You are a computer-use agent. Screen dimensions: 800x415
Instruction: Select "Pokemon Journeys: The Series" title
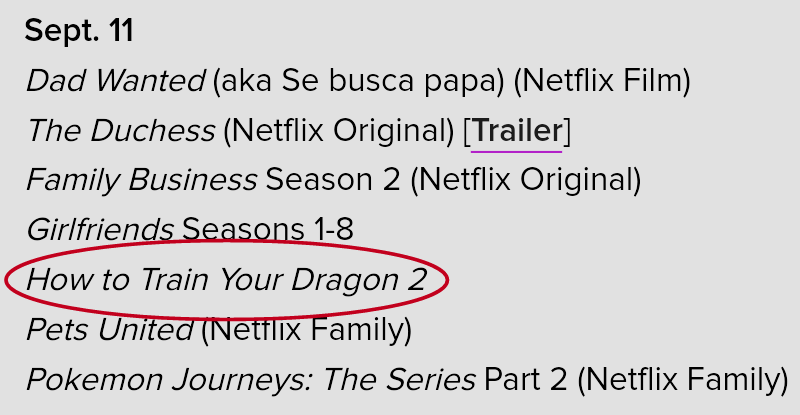coord(251,380)
